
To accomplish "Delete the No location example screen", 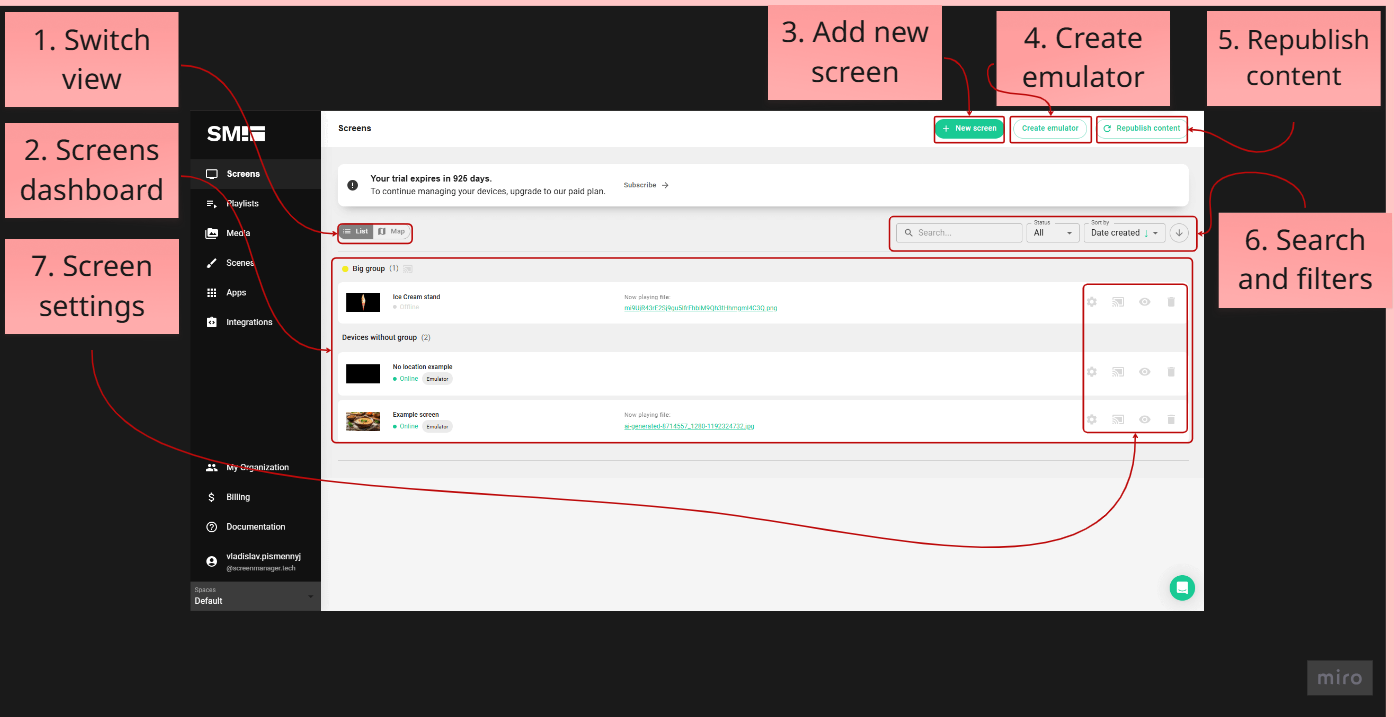I will tap(1171, 371).
